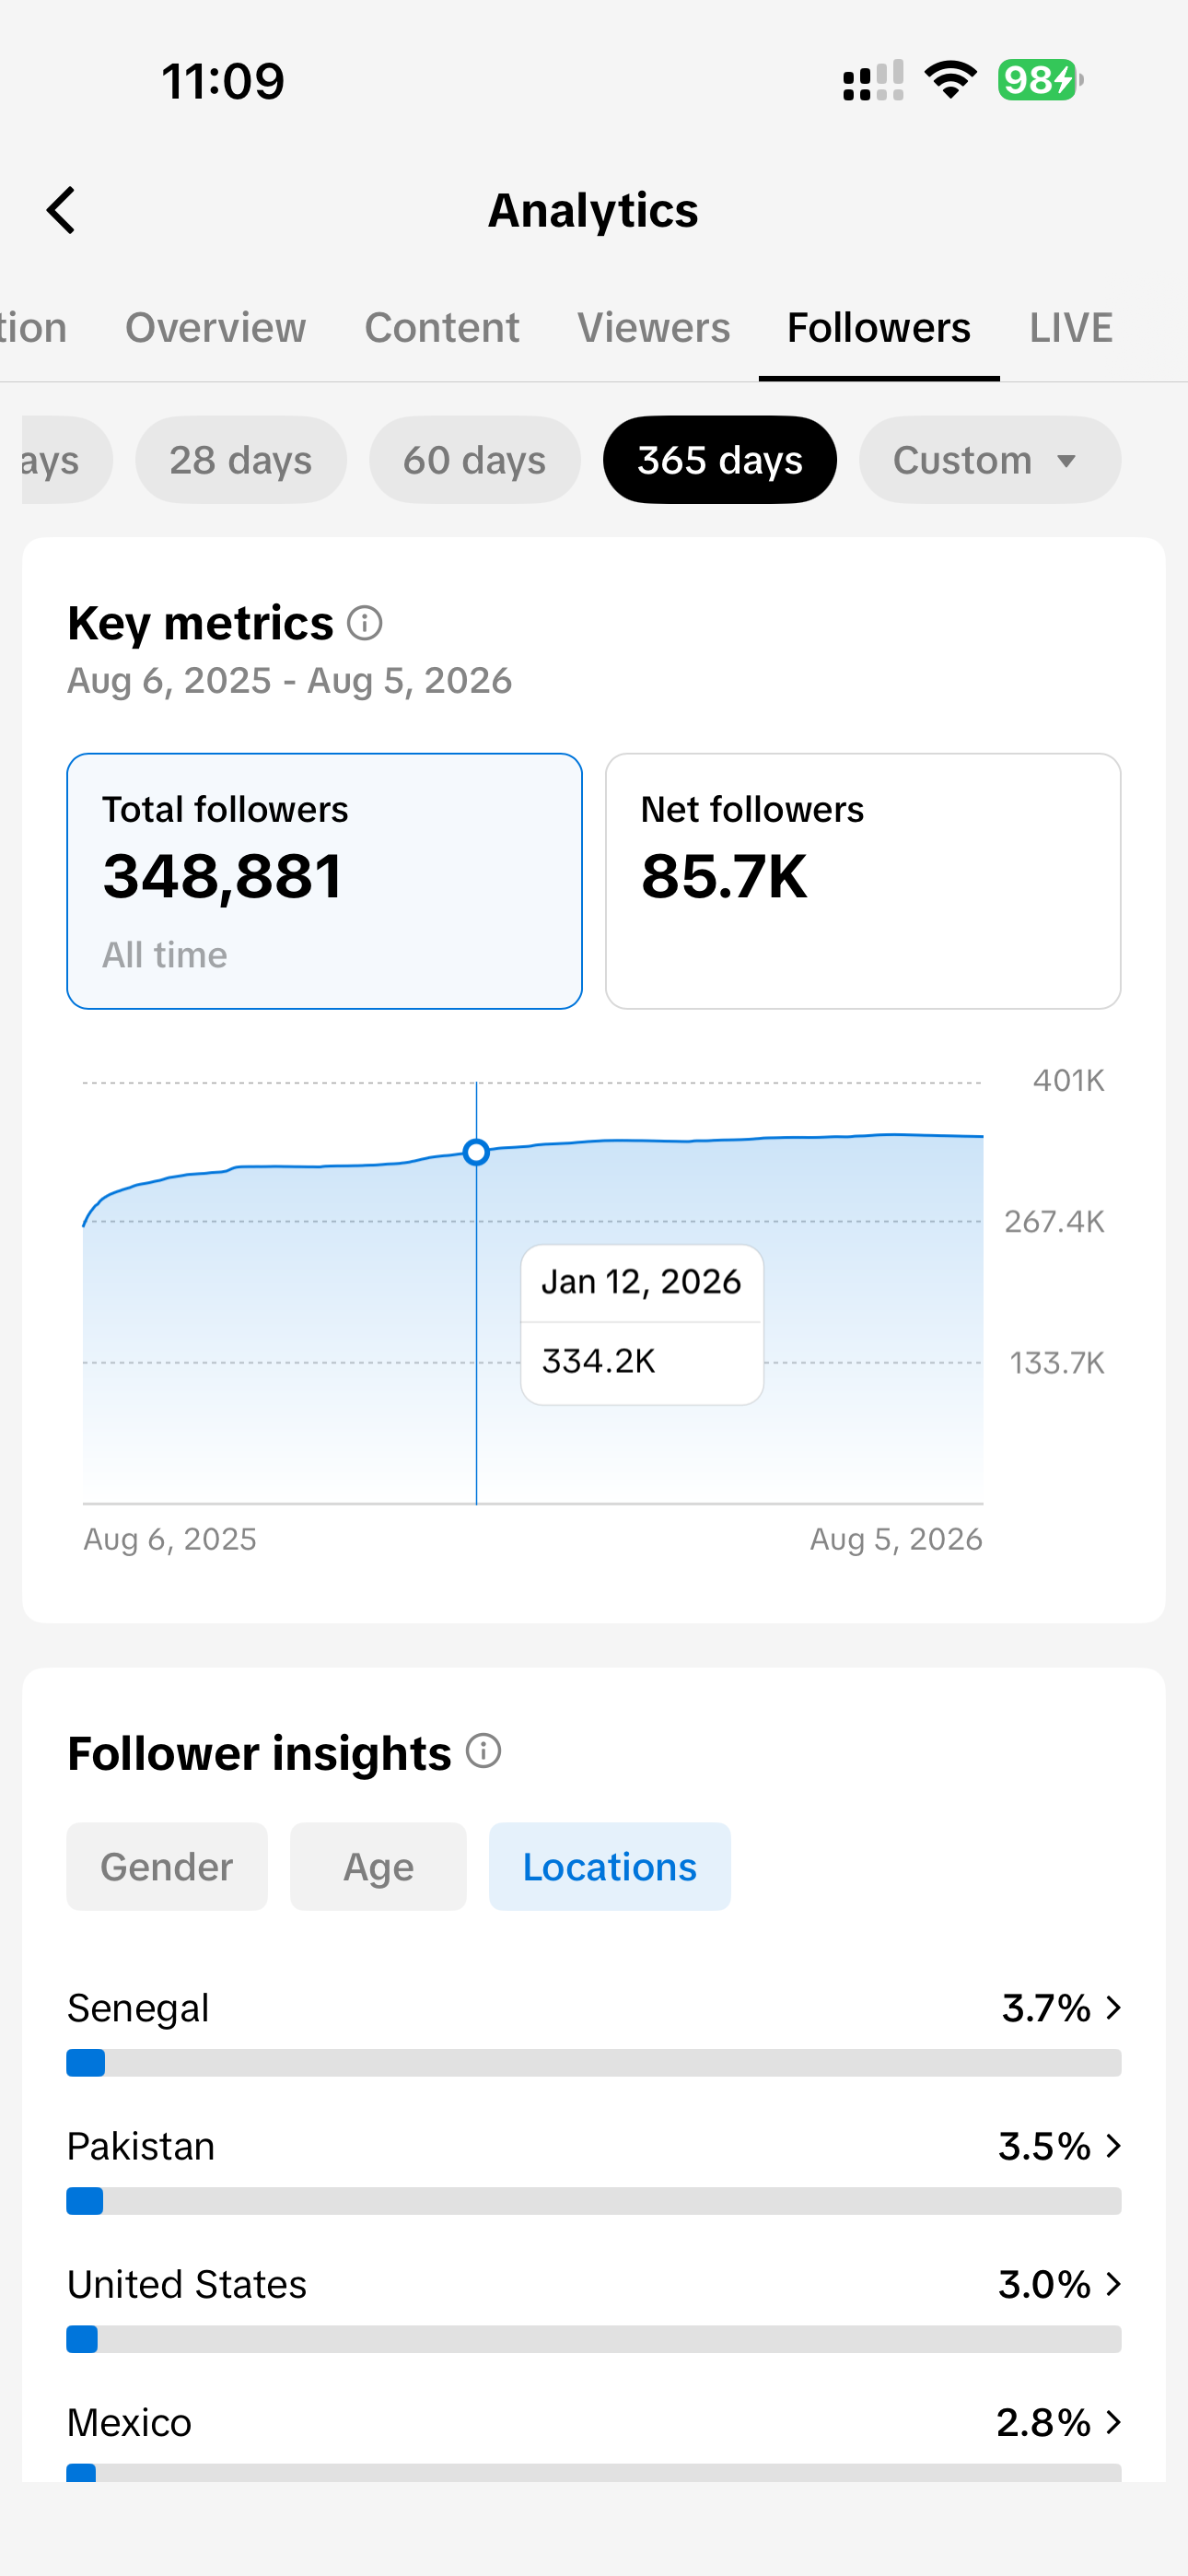Screen dimensions: 1188x2576
Task: Expand Mexico location details chevron
Action: [1113, 2422]
